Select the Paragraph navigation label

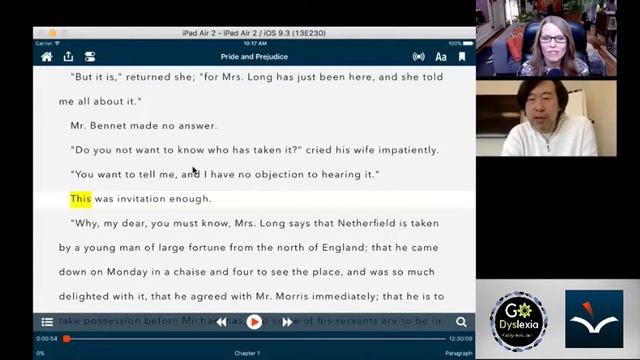coord(459,353)
